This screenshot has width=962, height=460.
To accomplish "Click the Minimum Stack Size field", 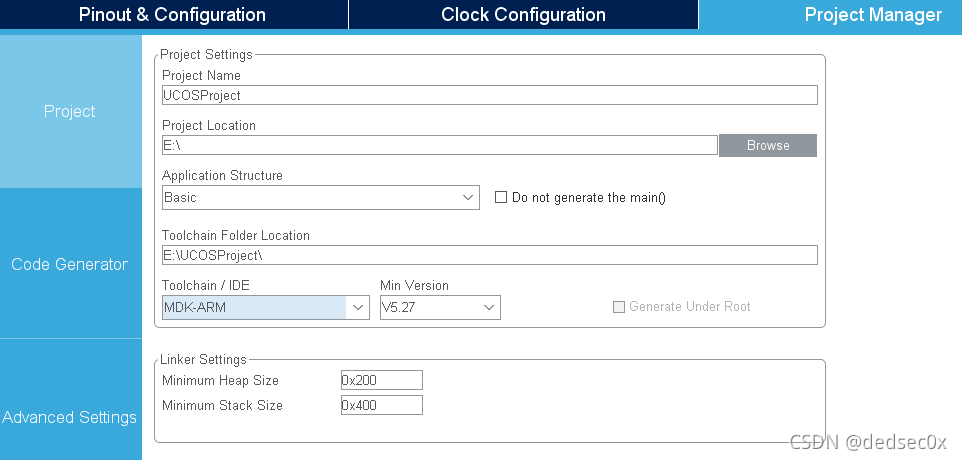I will pos(382,405).
